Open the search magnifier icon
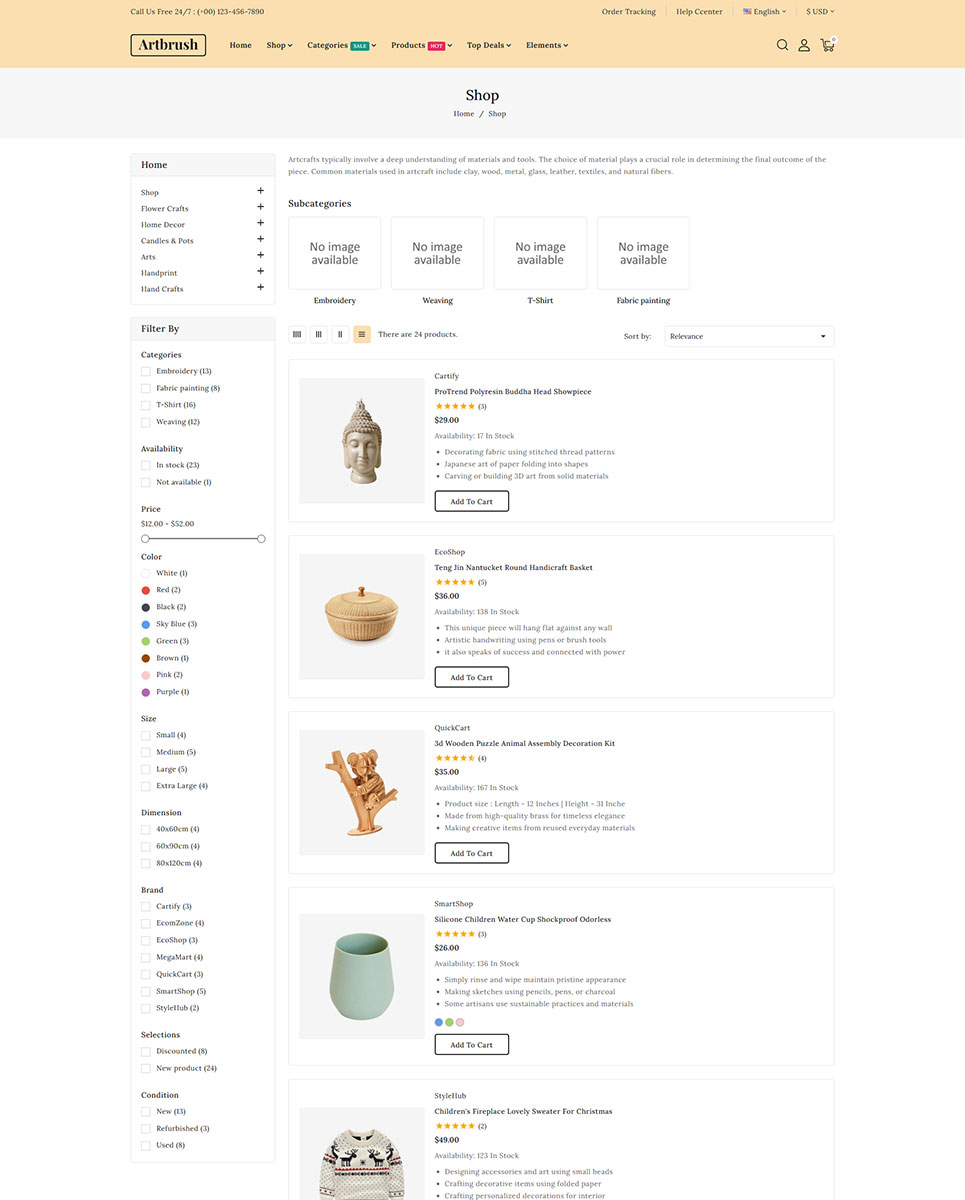 [782, 45]
